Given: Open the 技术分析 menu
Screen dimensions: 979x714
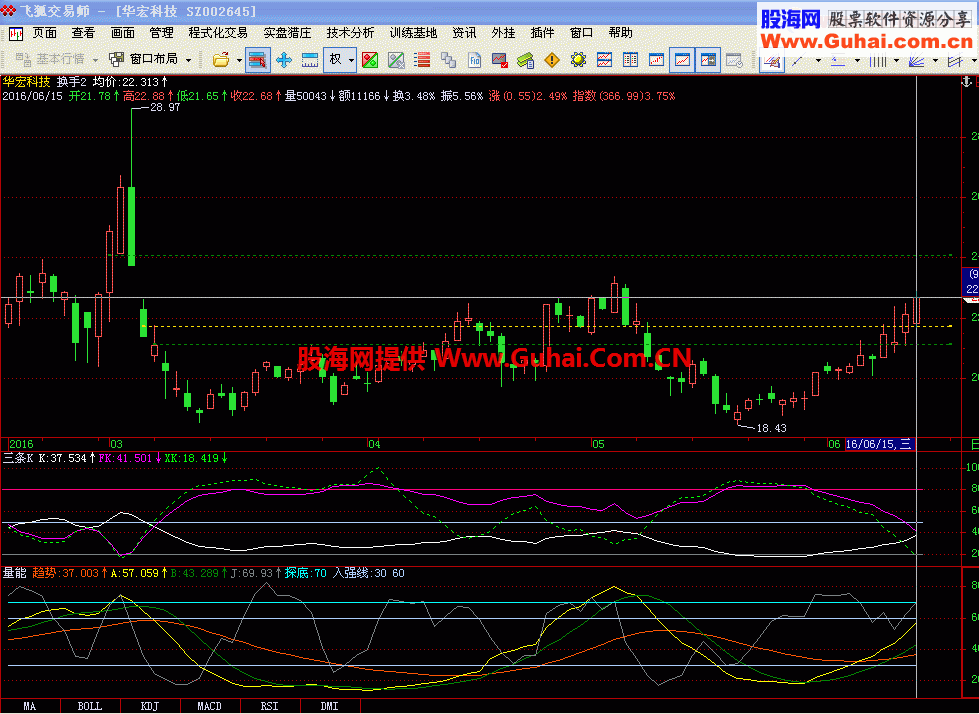Looking at the screenshot, I should (x=349, y=33).
